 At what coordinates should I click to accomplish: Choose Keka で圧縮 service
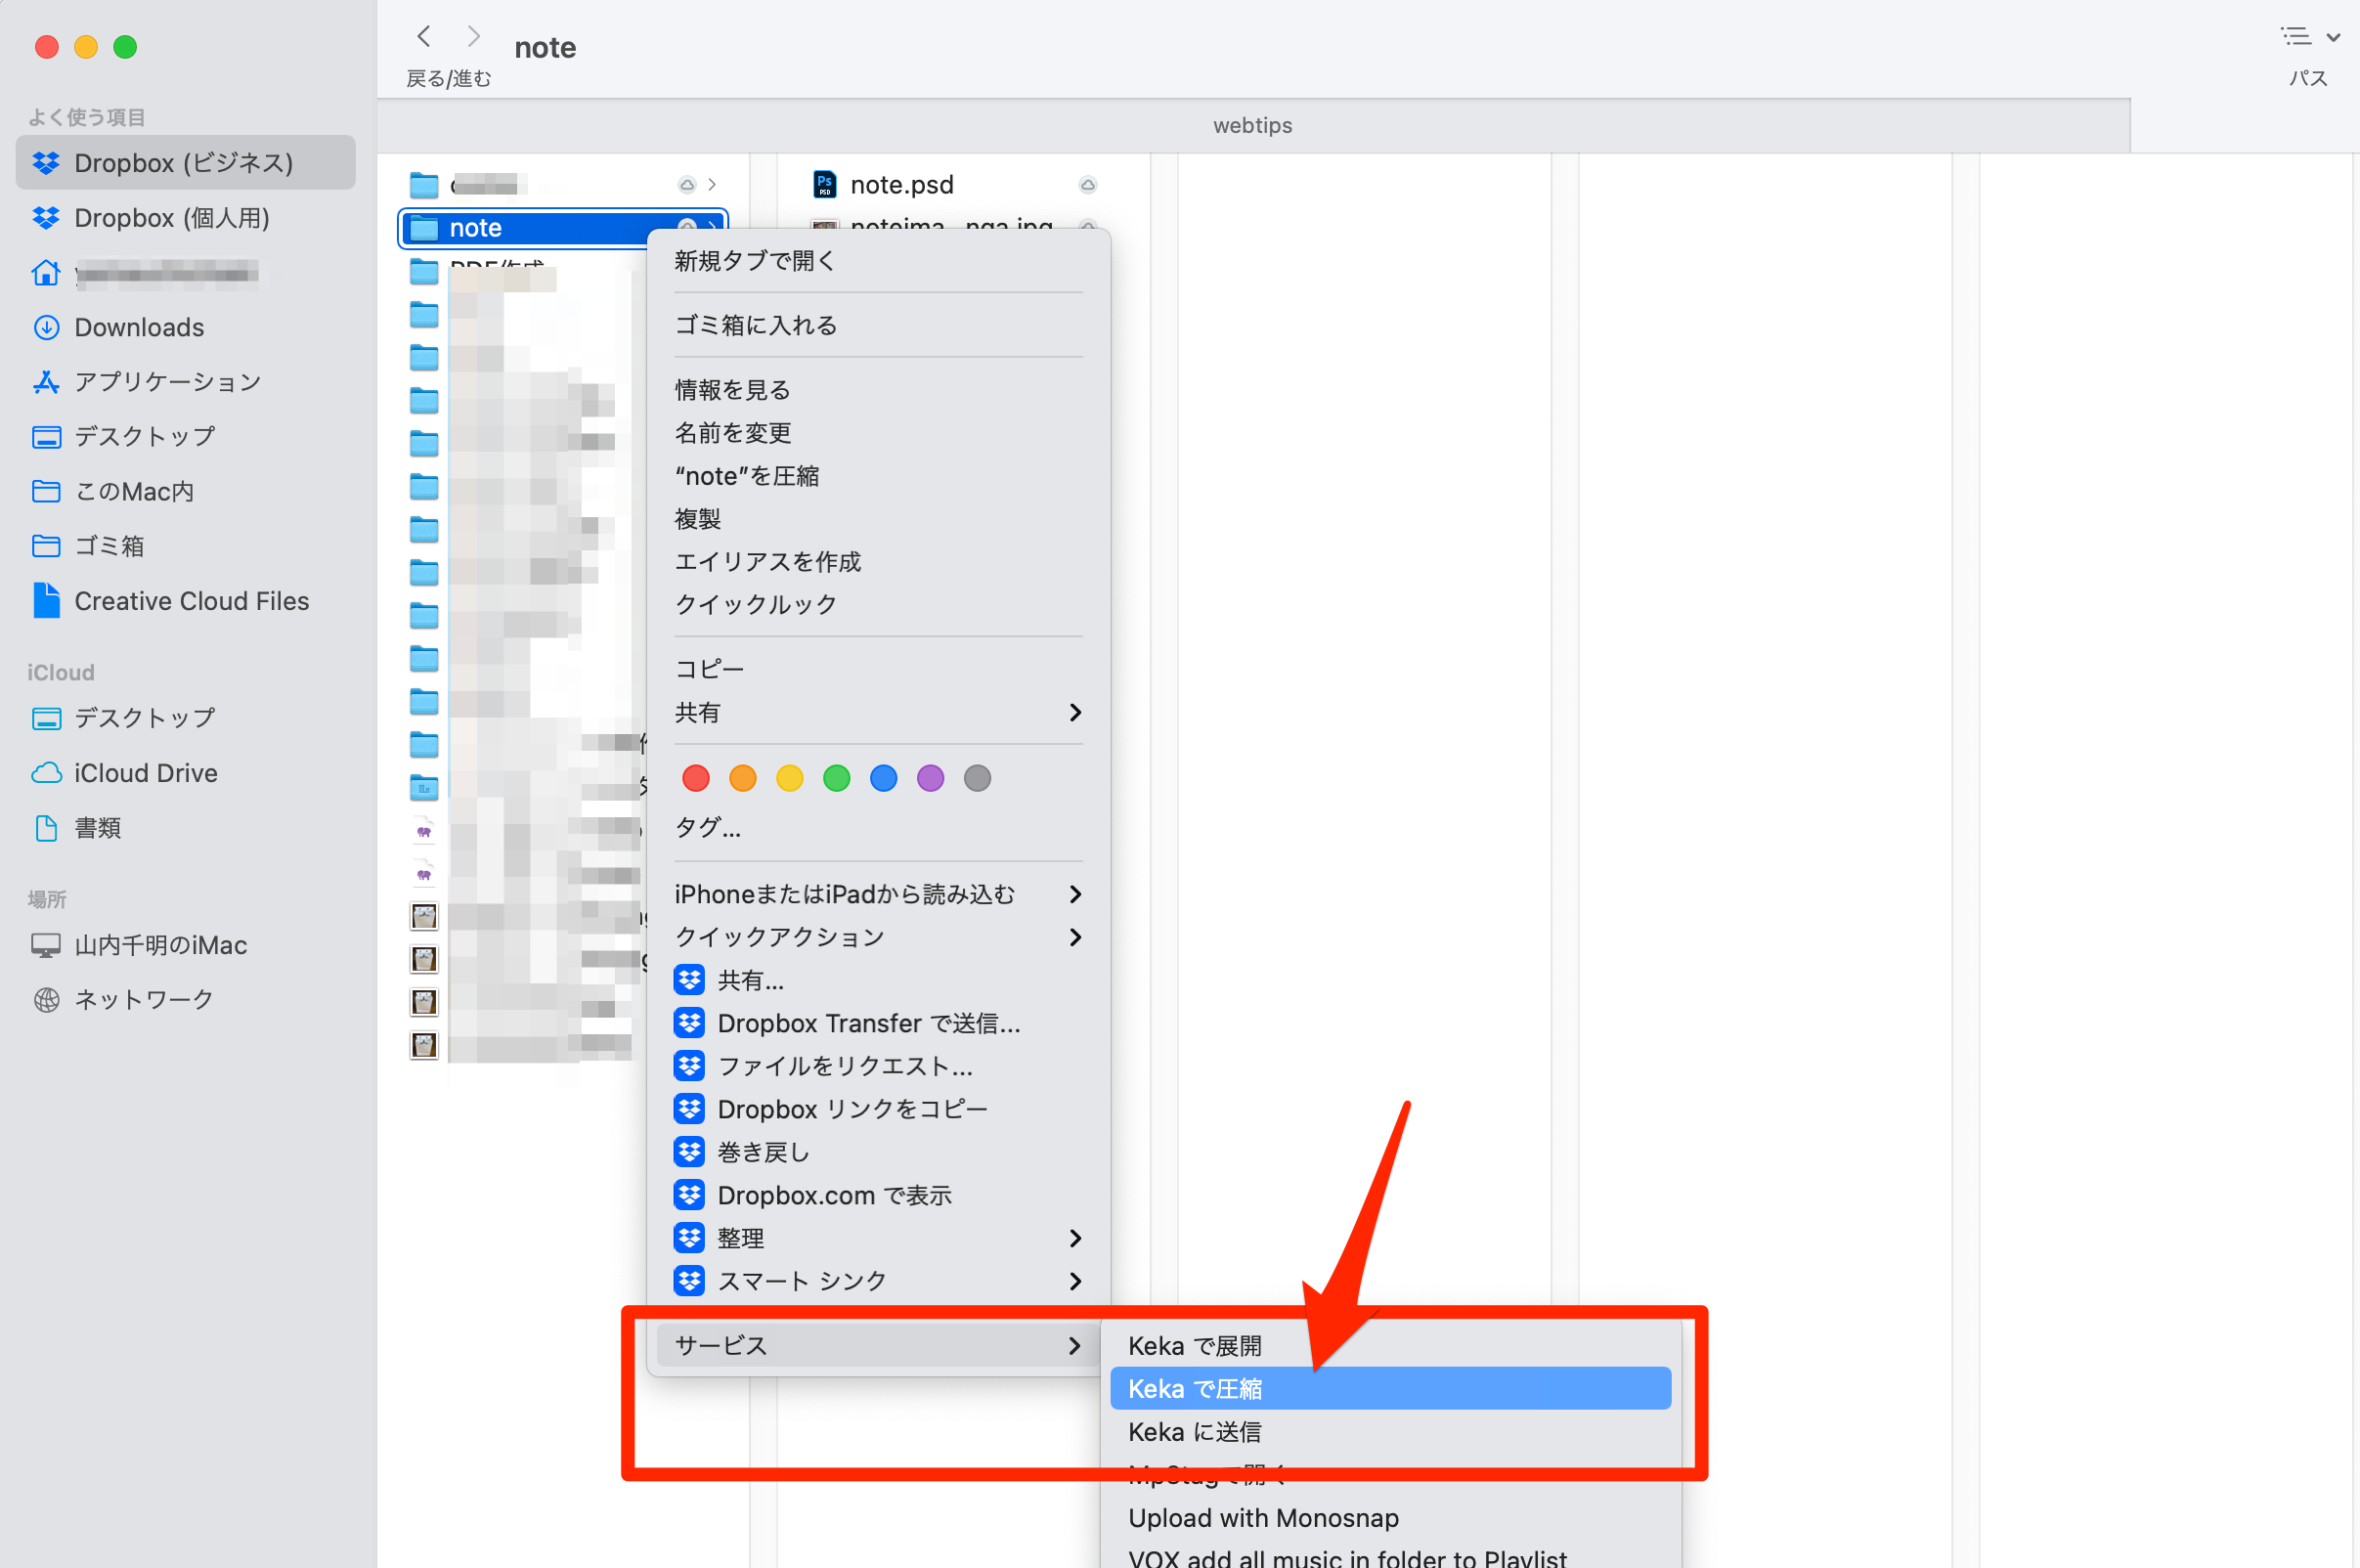(1391, 1389)
